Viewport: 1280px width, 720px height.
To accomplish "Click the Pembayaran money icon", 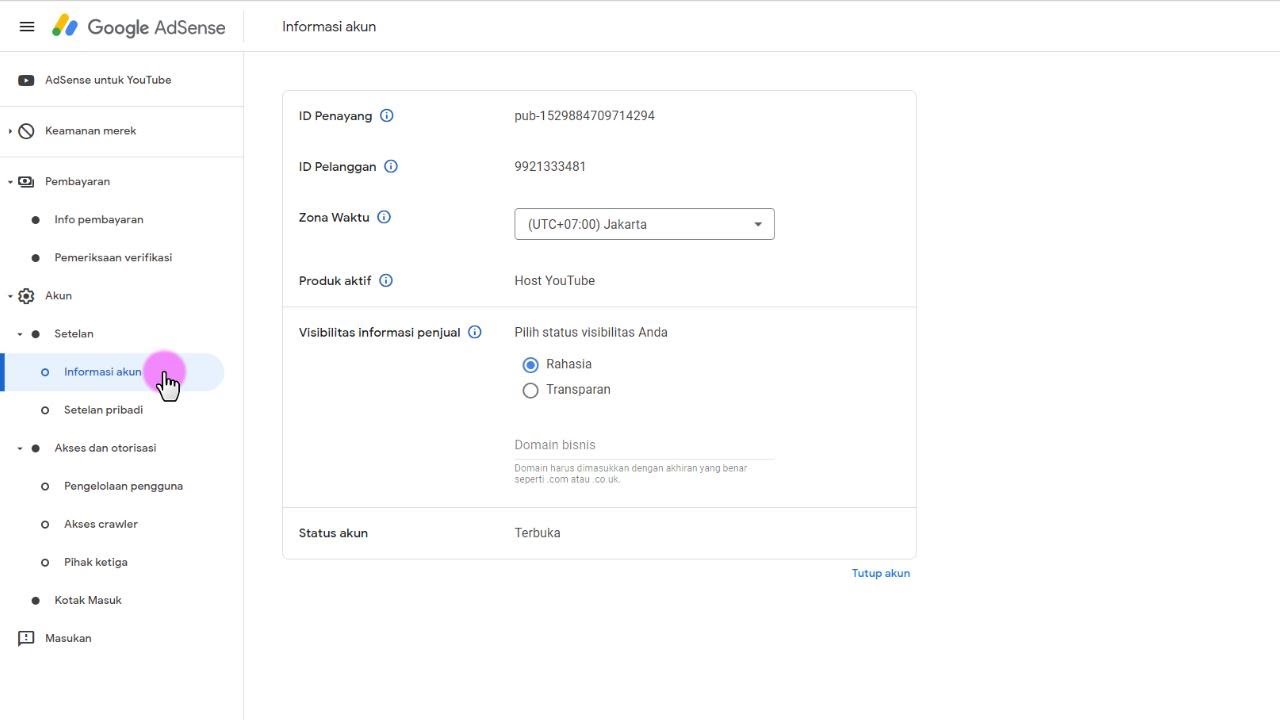I will pos(26,182).
